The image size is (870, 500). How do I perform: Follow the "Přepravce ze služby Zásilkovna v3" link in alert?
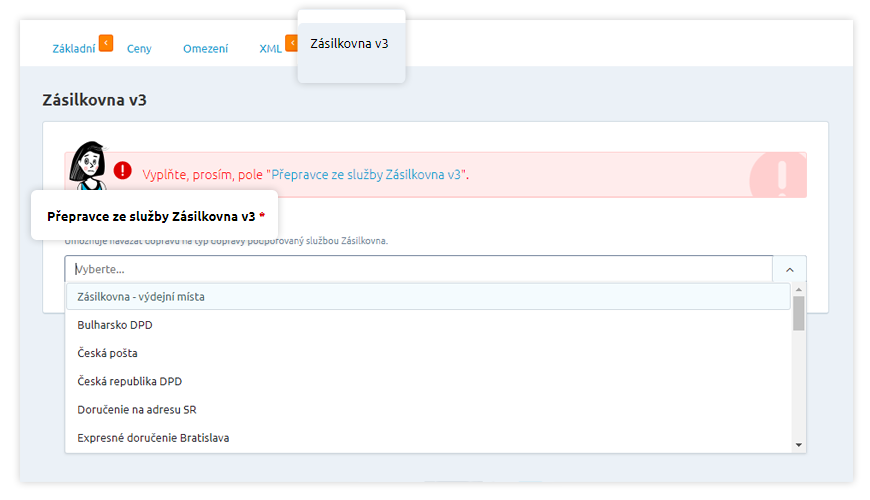367,175
